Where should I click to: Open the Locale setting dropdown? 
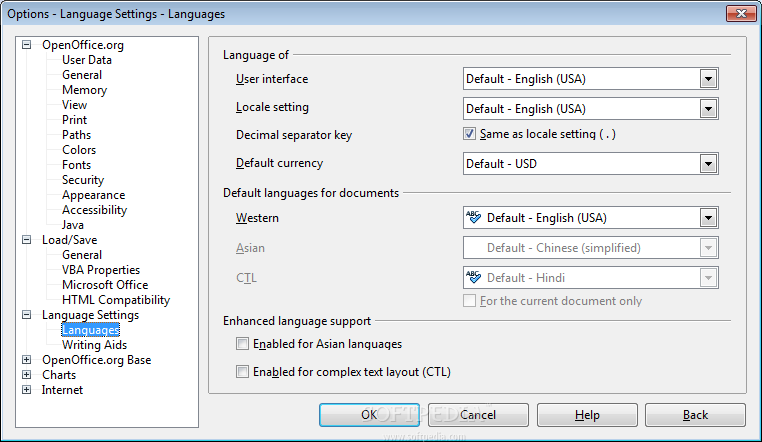tap(708, 109)
